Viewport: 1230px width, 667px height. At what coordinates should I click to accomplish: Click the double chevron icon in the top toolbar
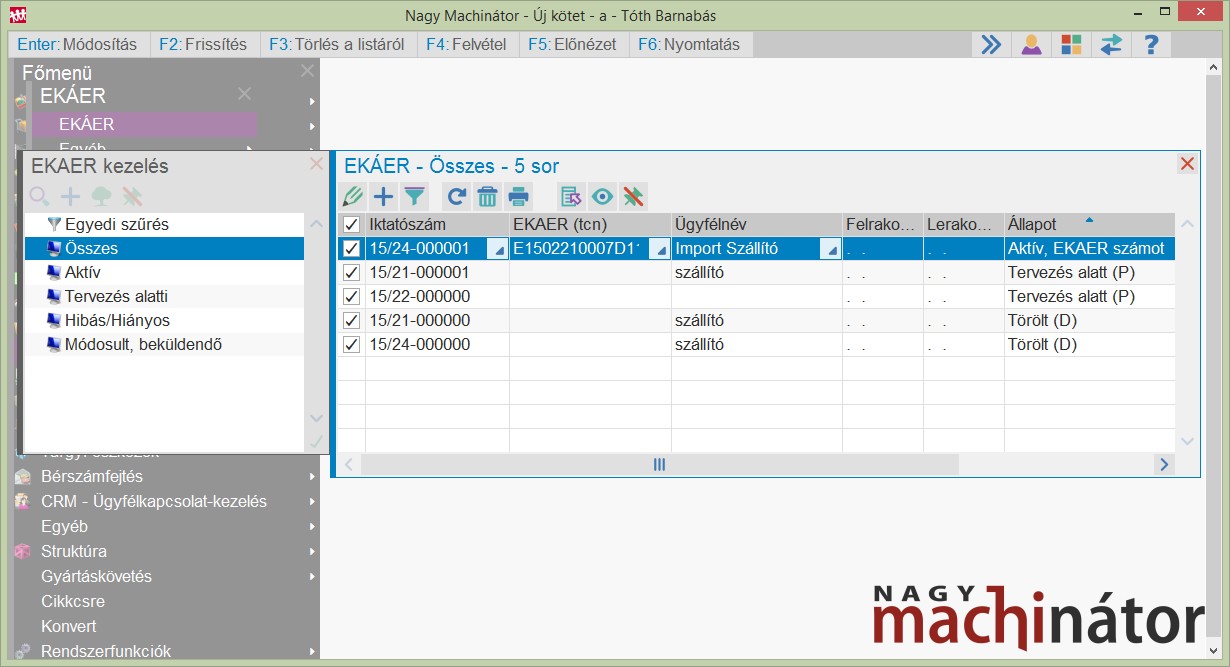coord(990,44)
